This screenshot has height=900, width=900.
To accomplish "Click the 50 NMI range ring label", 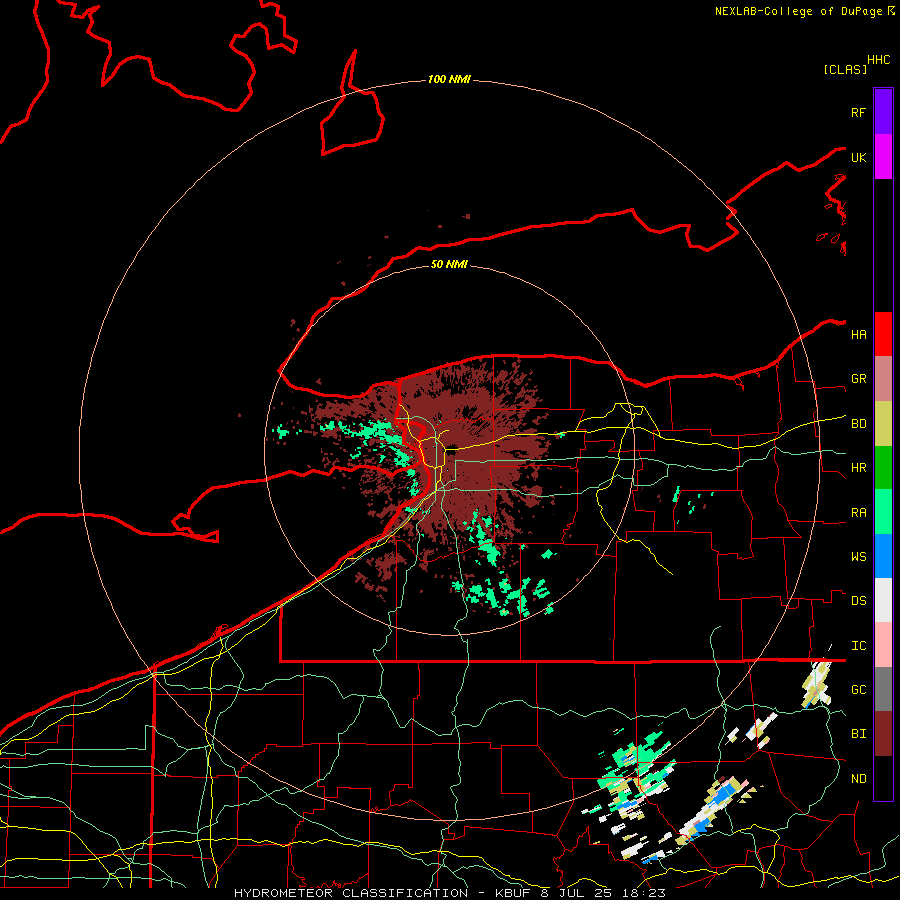I will tap(449, 264).
